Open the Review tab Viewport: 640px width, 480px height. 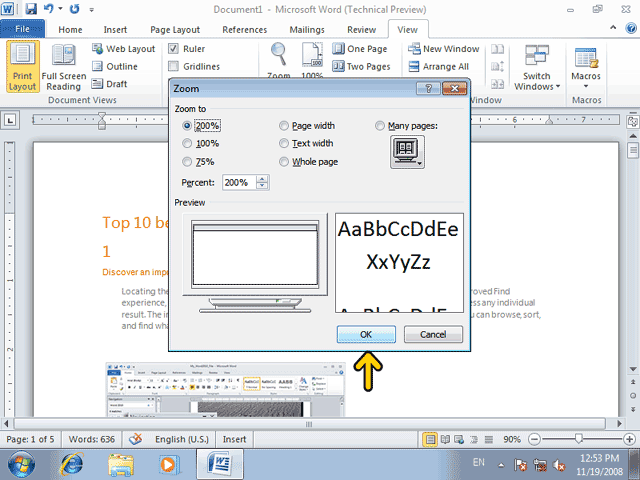click(362, 30)
